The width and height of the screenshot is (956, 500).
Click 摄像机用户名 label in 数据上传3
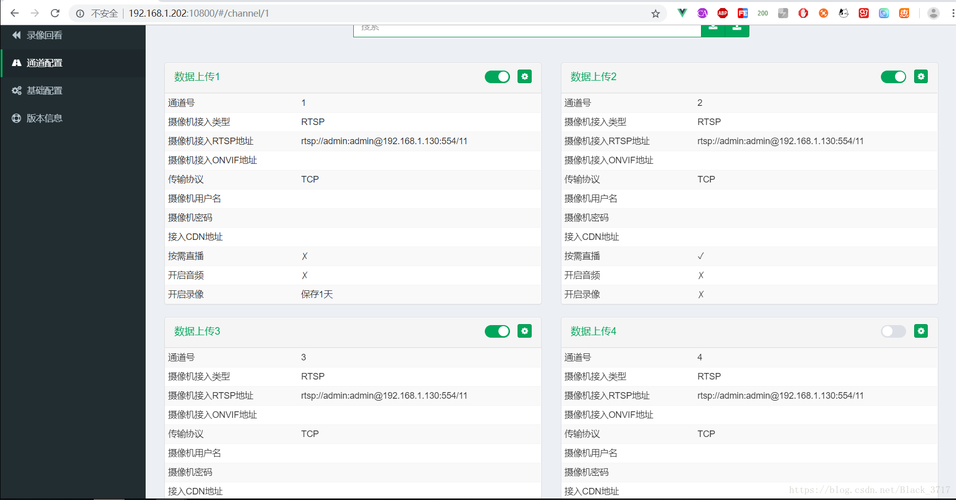click(x=194, y=453)
